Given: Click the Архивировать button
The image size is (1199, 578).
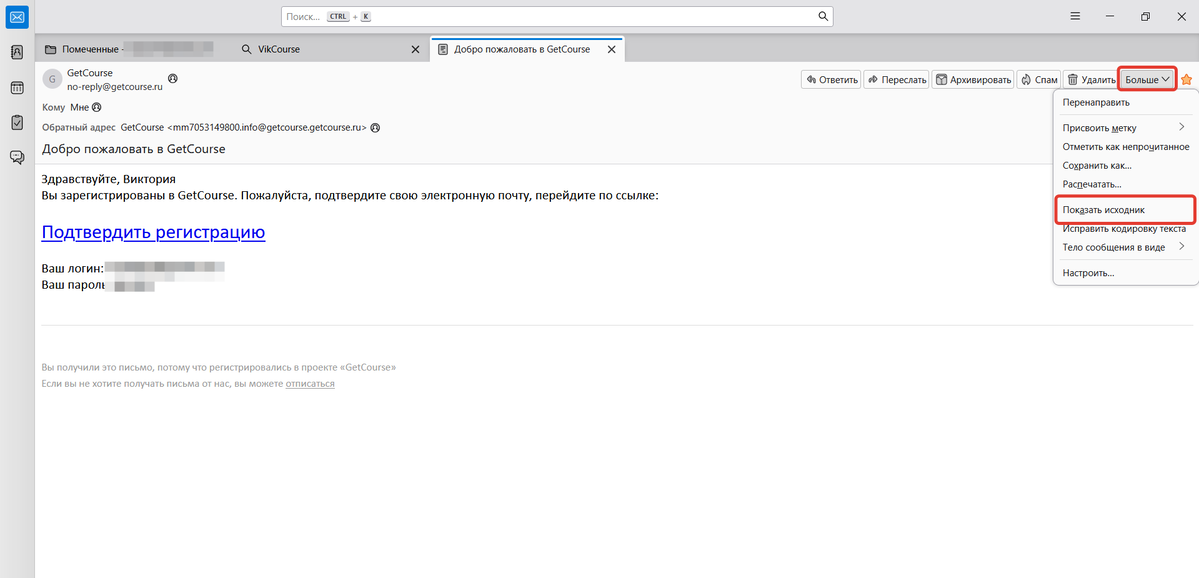Looking at the screenshot, I should click(973, 80).
